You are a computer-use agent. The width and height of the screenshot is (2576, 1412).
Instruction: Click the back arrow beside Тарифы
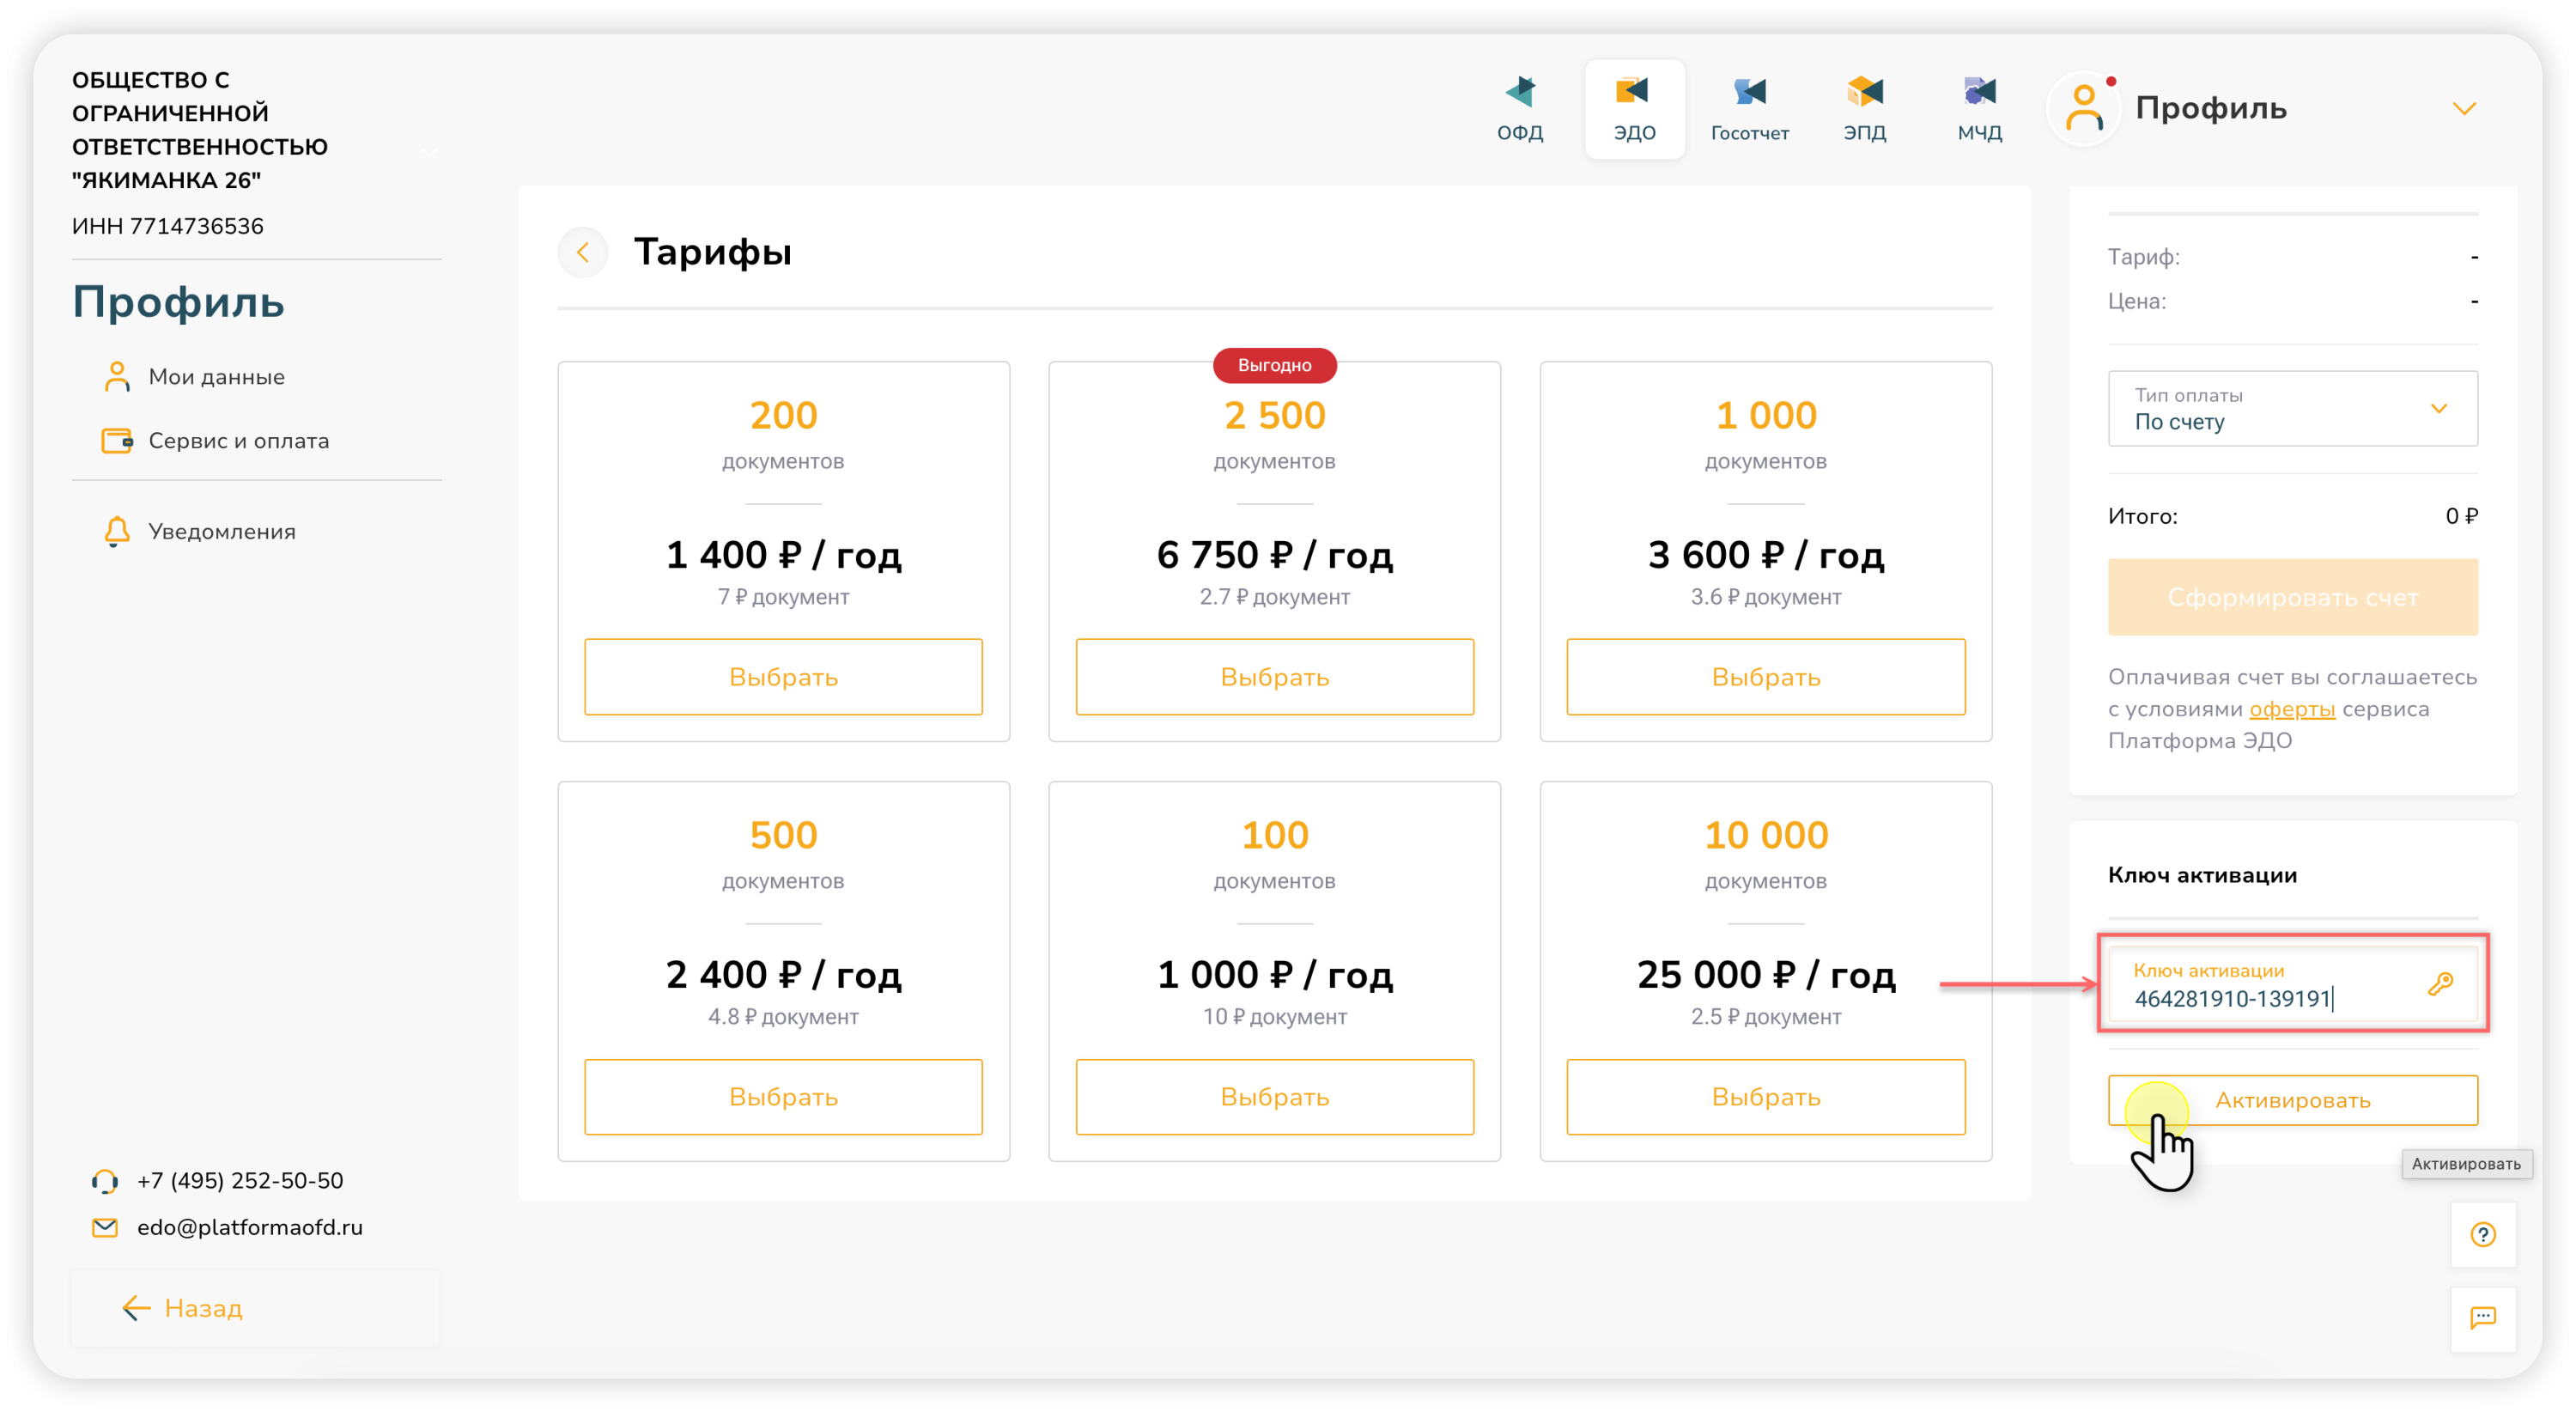click(x=583, y=252)
